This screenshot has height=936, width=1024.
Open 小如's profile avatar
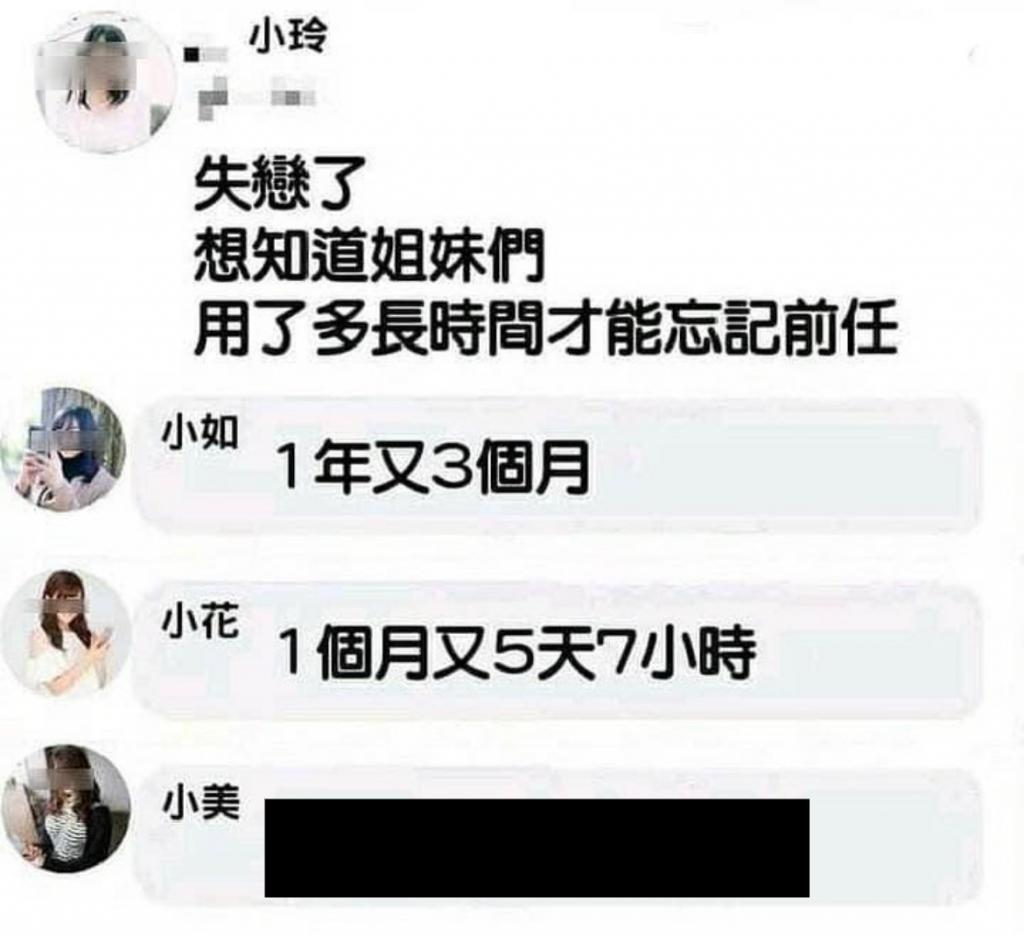pyautogui.click(x=63, y=449)
